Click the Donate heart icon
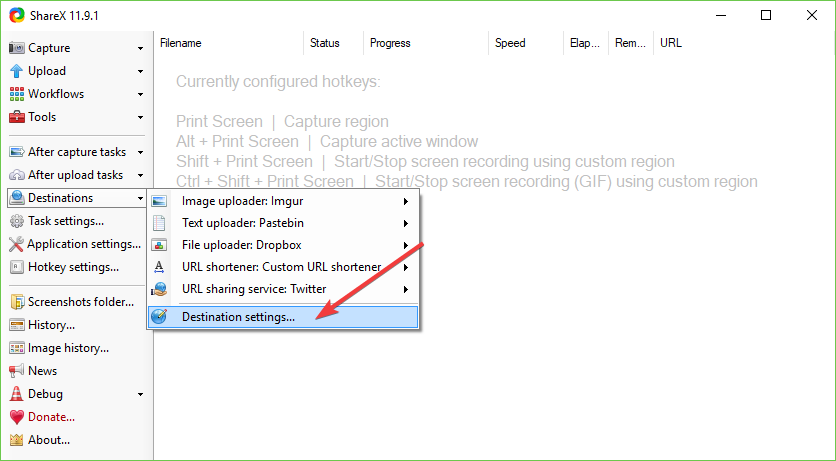Screen dimensions: 836x461 17,417
